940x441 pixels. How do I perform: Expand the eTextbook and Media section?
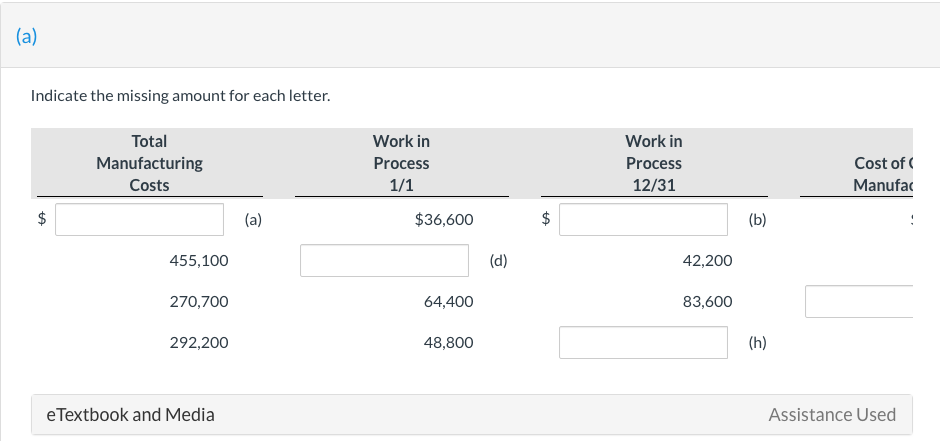(x=131, y=414)
